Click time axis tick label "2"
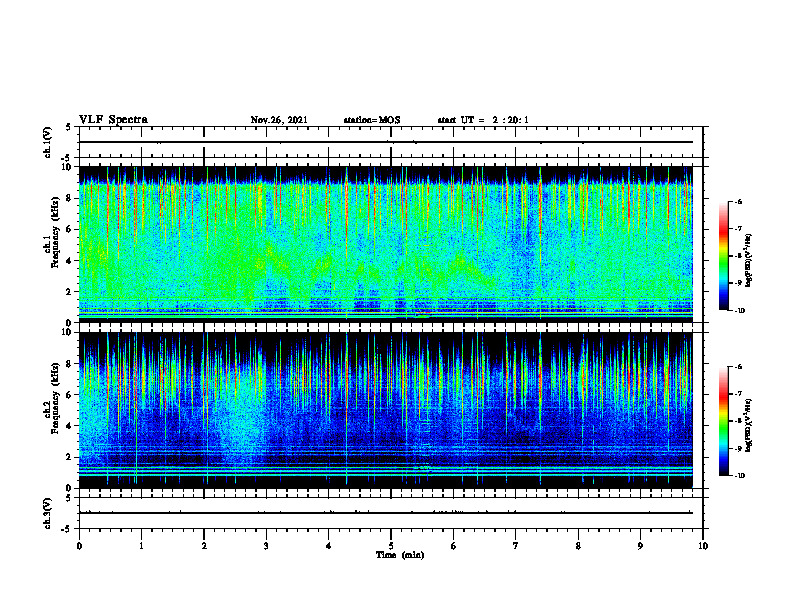The image size is (792, 612). coord(204,546)
